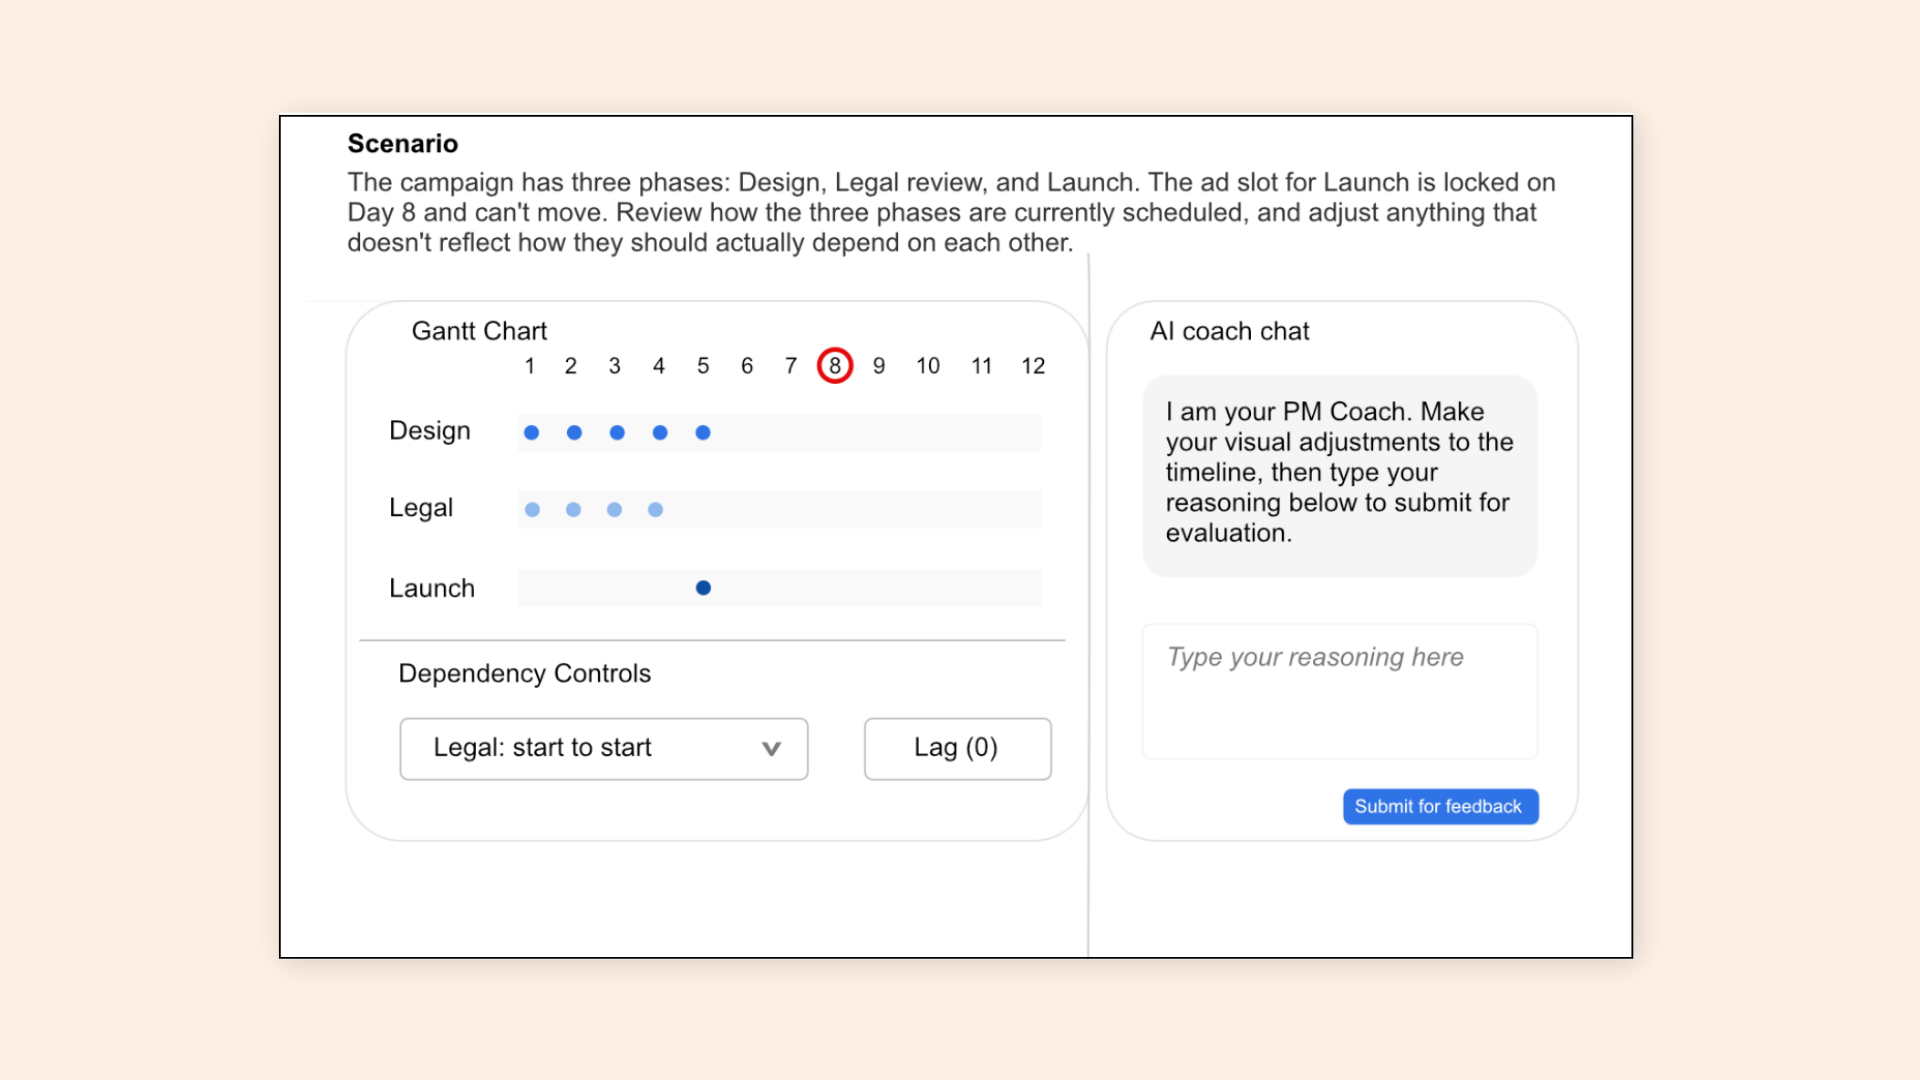
Task: Click the dropdown chevron arrow in dependency selector
Action: pyautogui.click(x=771, y=748)
